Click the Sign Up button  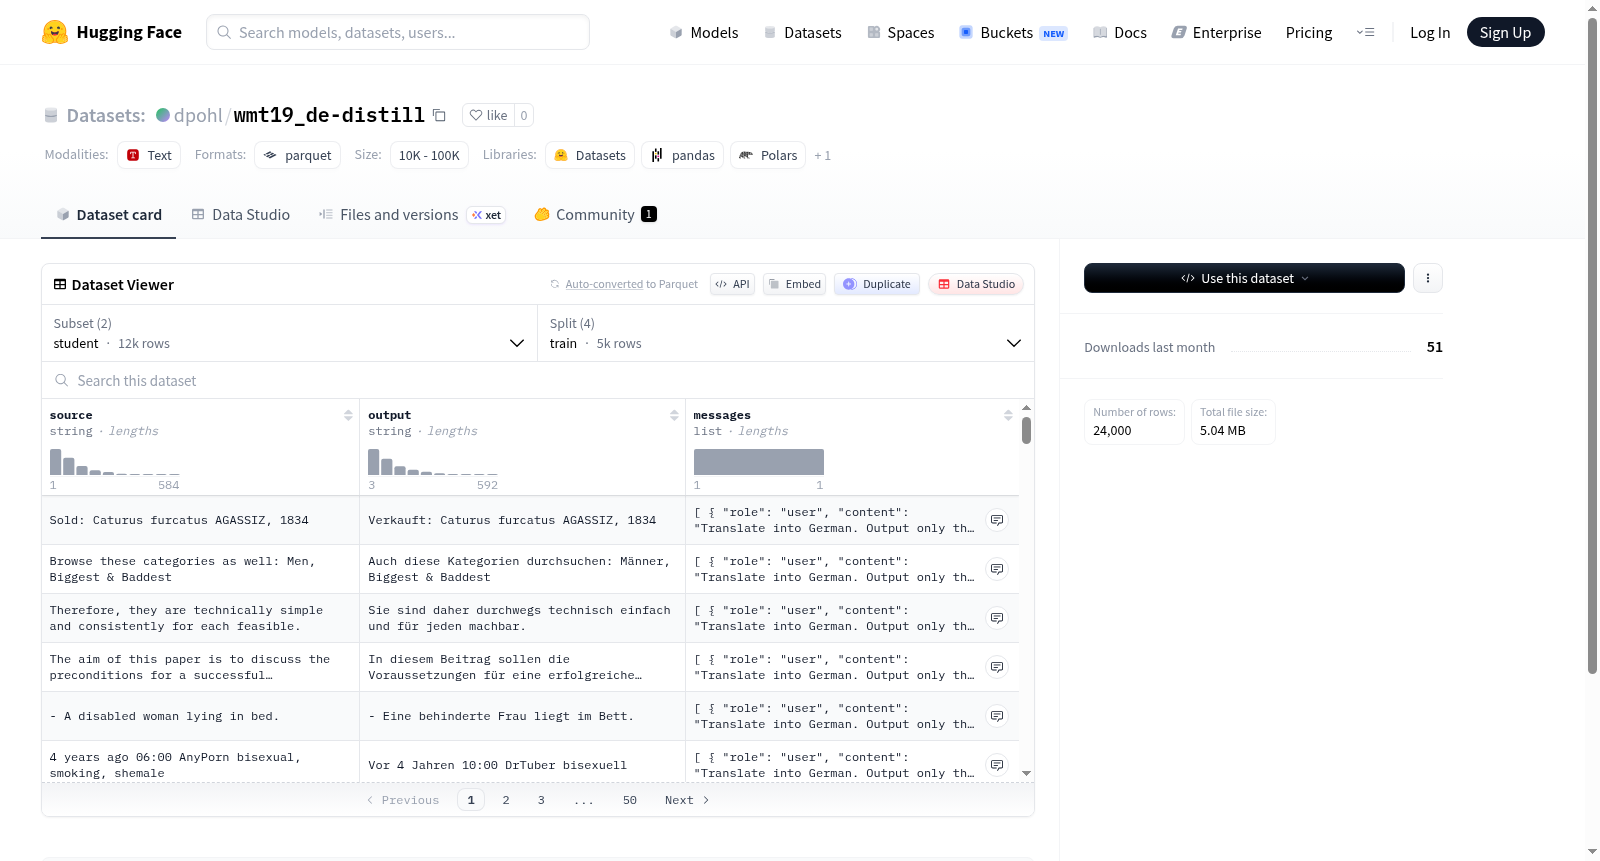(1505, 32)
